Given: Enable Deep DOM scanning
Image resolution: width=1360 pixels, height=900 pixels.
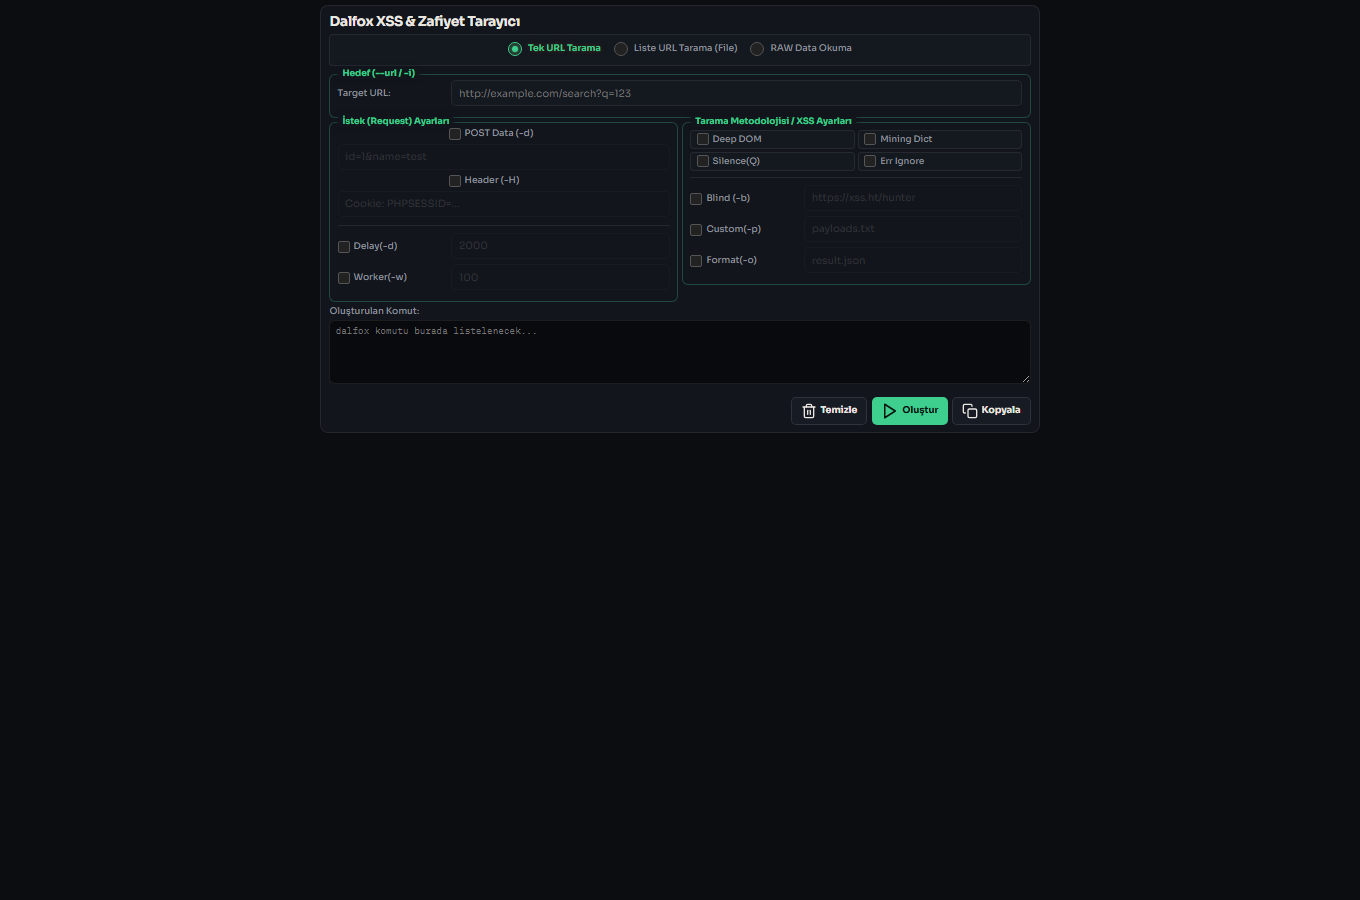Looking at the screenshot, I should click(703, 140).
